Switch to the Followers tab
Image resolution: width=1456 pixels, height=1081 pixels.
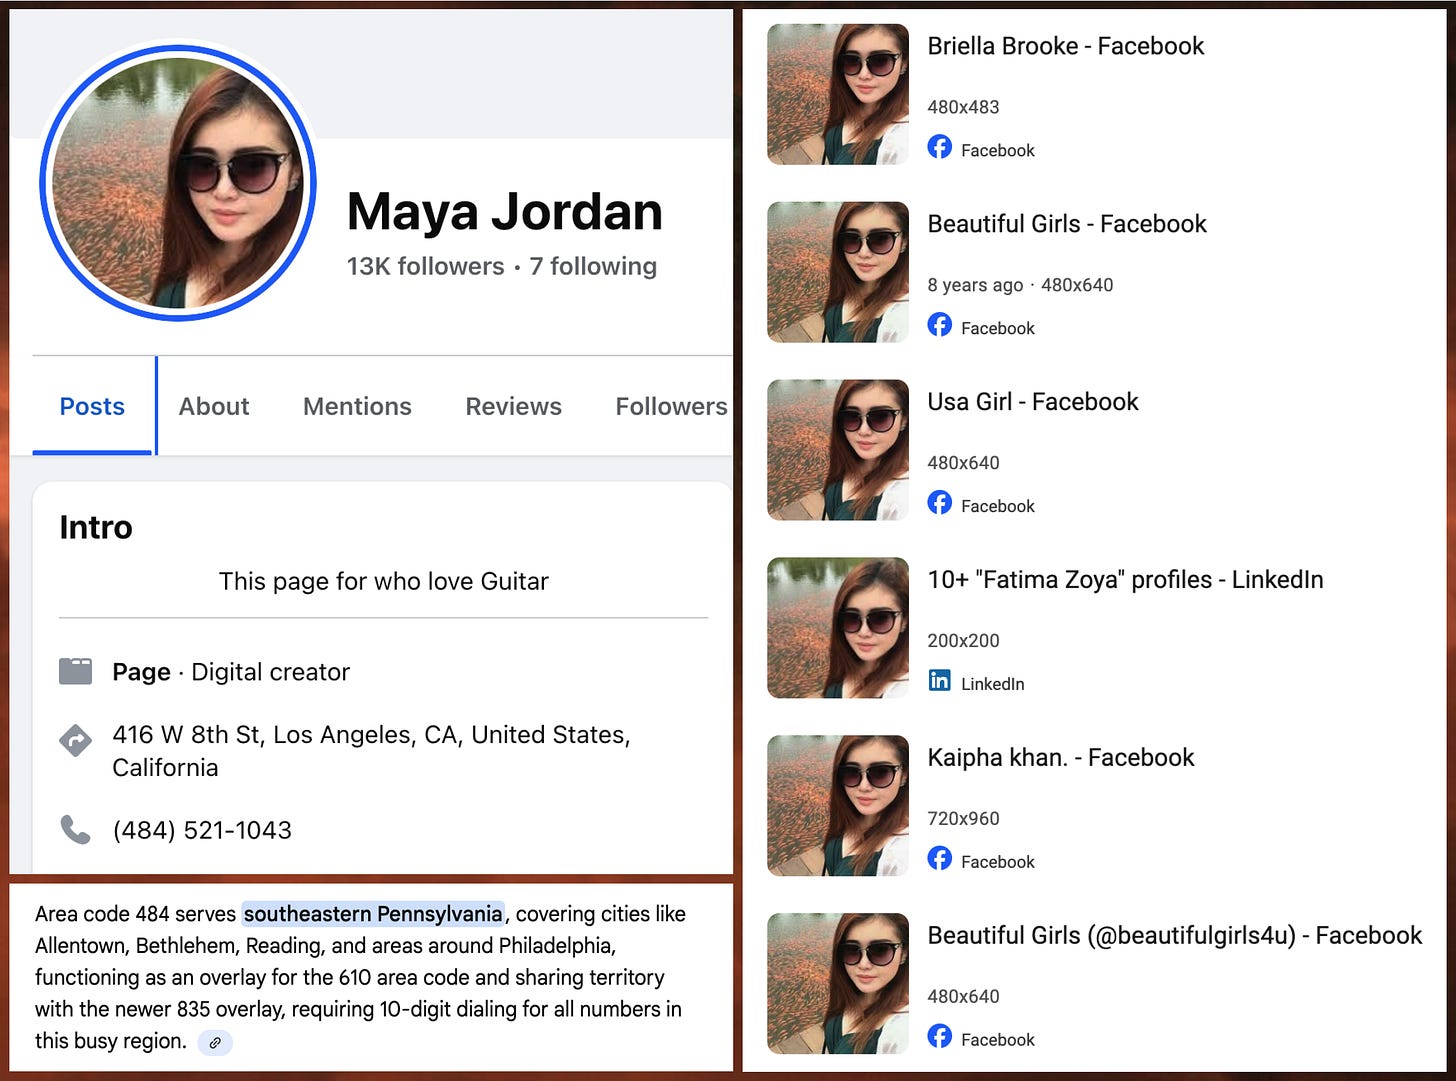coord(671,406)
